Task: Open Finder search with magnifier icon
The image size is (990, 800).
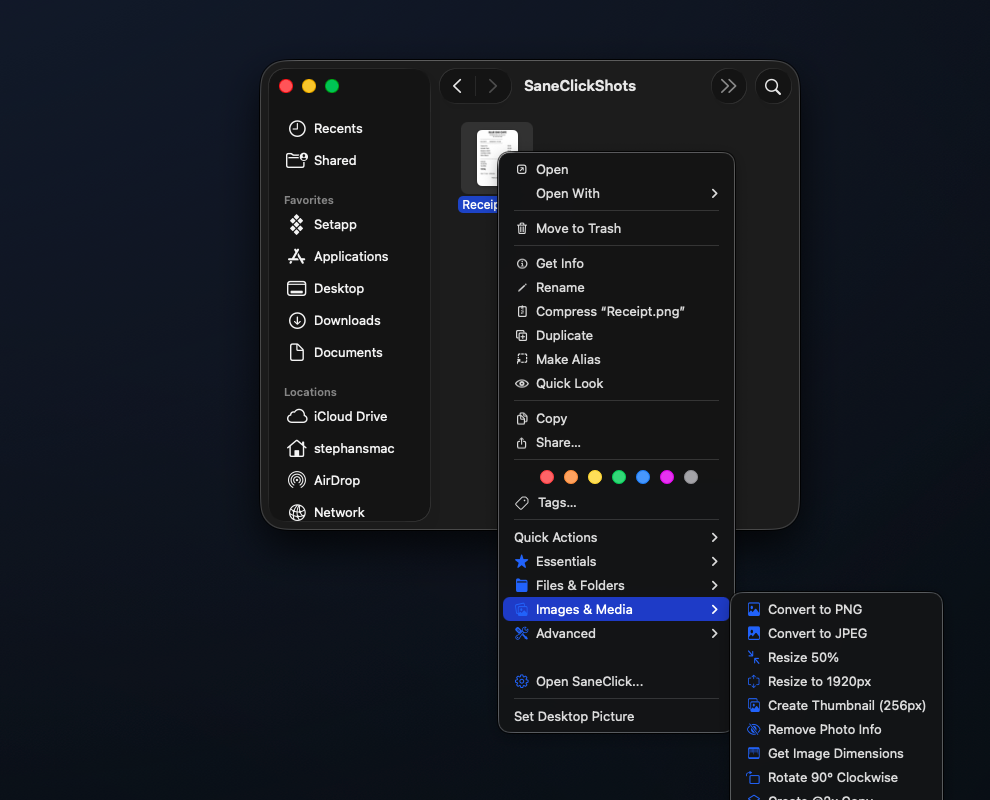Action: (773, 86)
